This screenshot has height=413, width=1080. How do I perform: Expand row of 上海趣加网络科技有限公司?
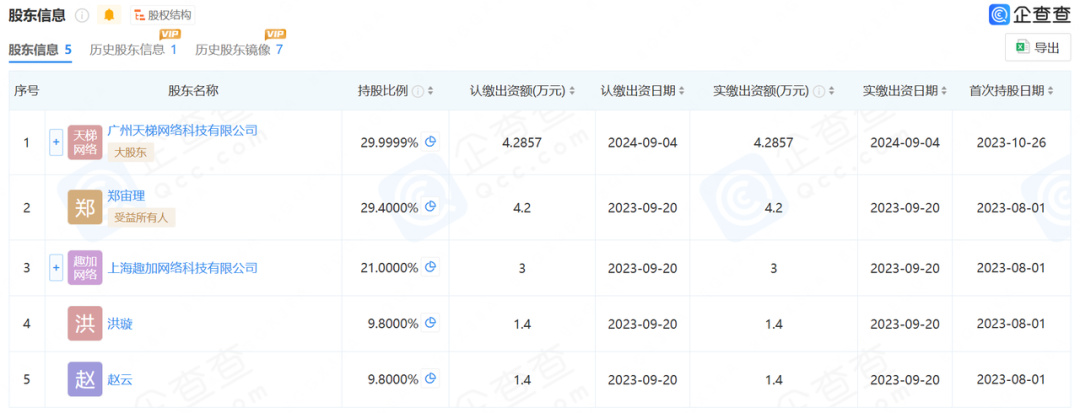click(56, 268)
